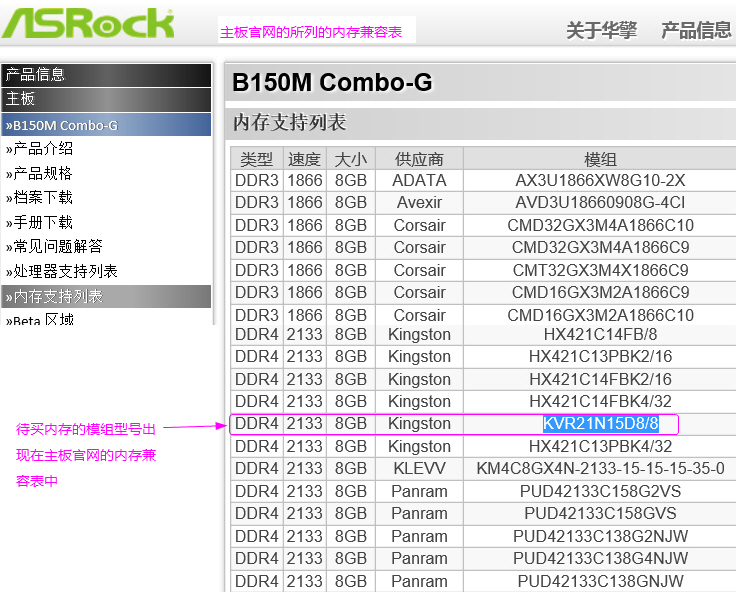The width and height of the screenshot is (736, 592).
Task: Click the ADATA vendor cell
Action: [419, 180]
